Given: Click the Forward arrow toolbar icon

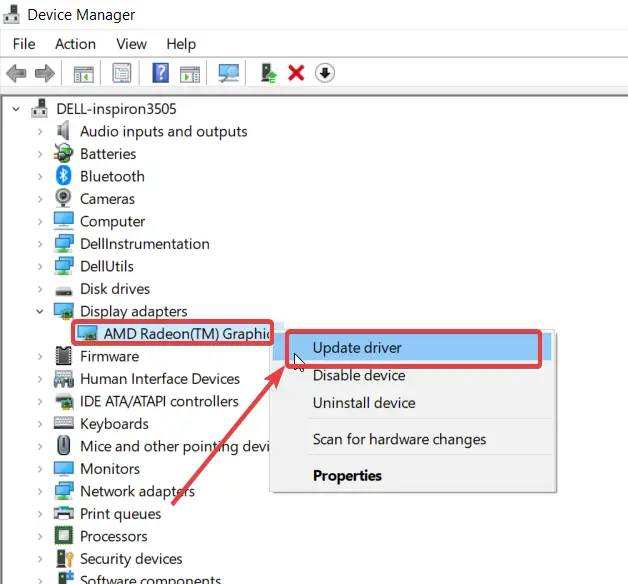Looking at the screenshot, I should pos(45,73).
